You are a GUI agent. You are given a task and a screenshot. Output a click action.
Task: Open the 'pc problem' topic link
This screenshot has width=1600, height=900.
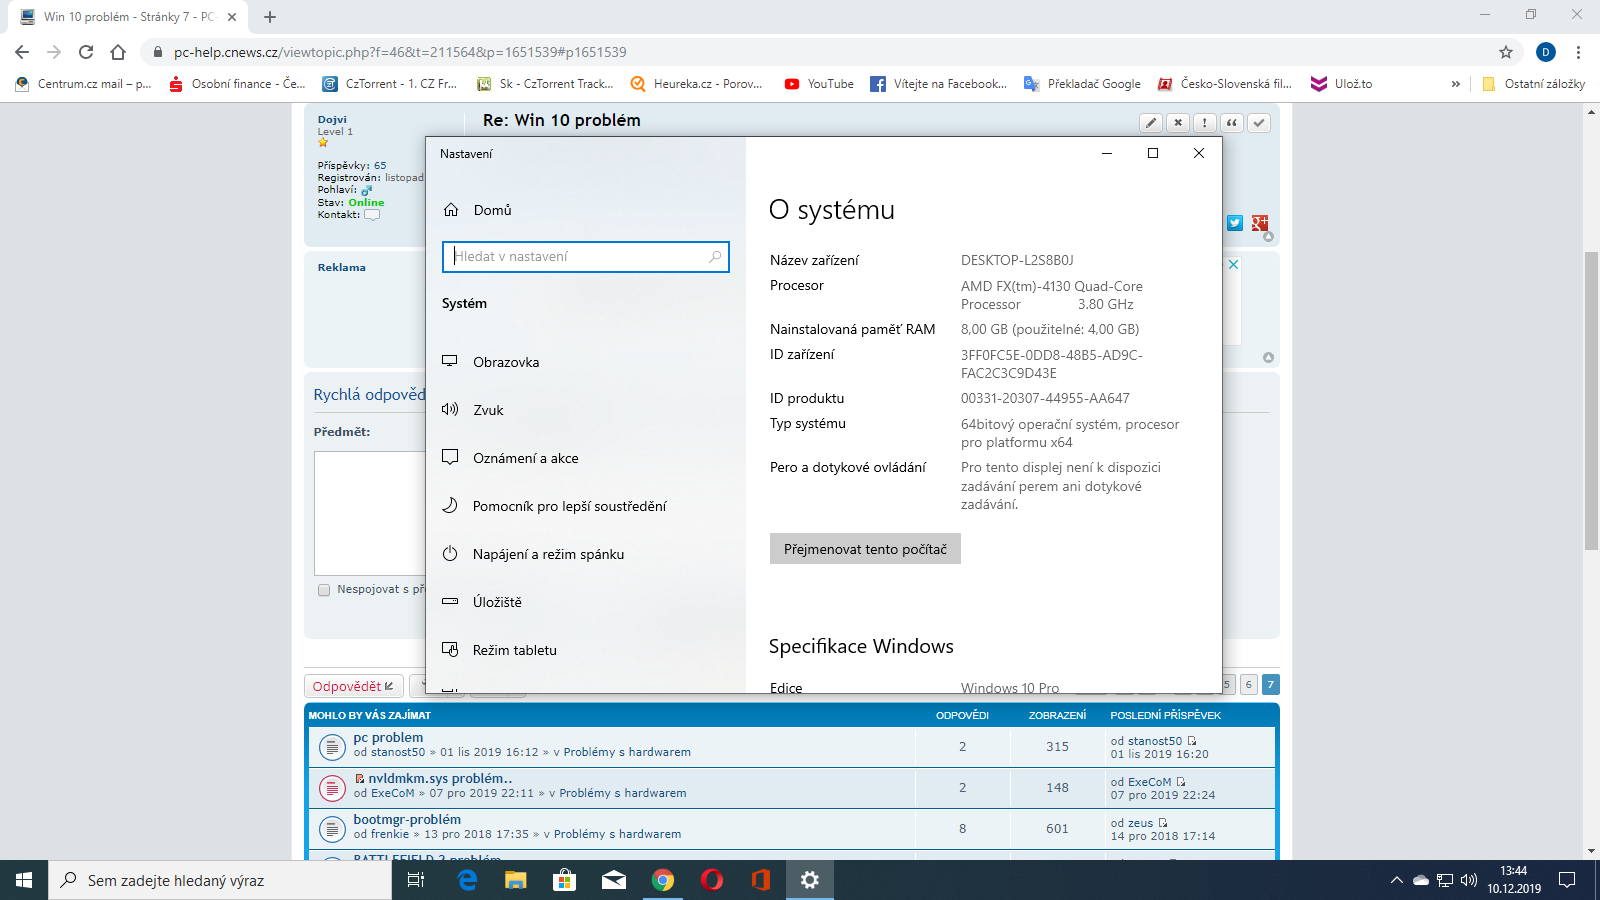coord(388,738)
